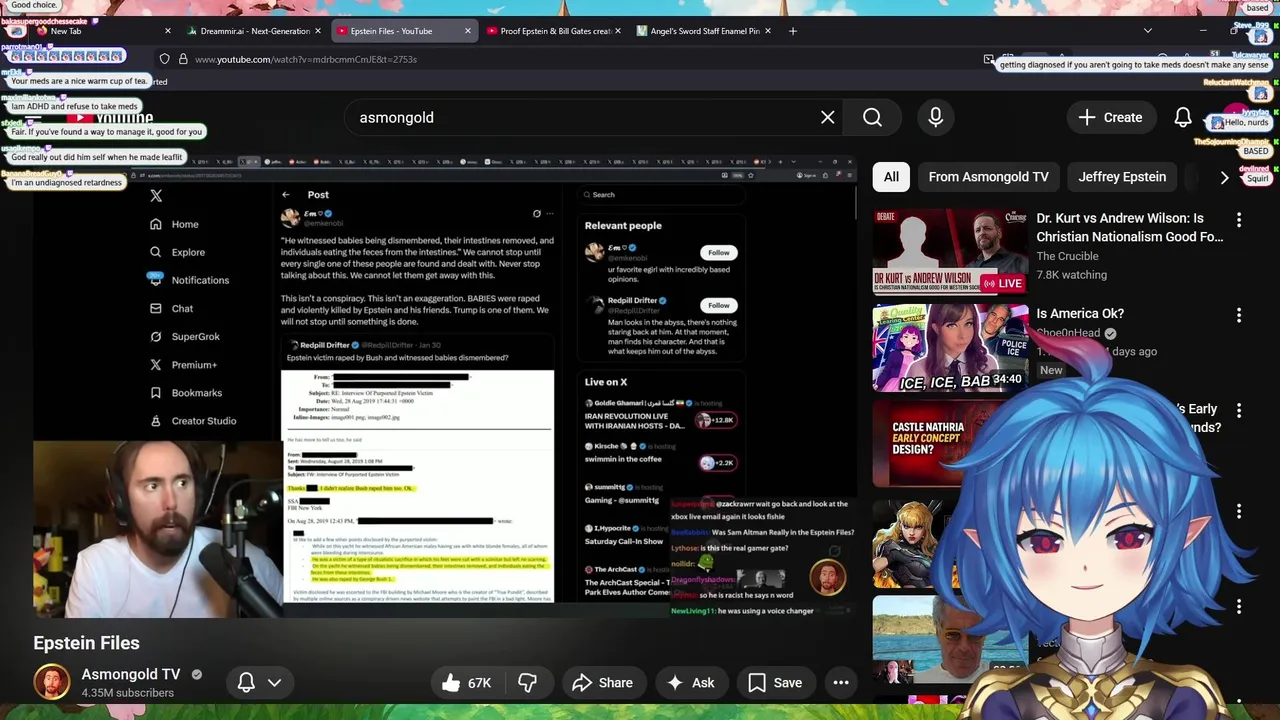Open the Proof Epstein & Bill Gates tab
This screenshot has height=720, width=1280.
pyautogui.click(x=555, y=31)
